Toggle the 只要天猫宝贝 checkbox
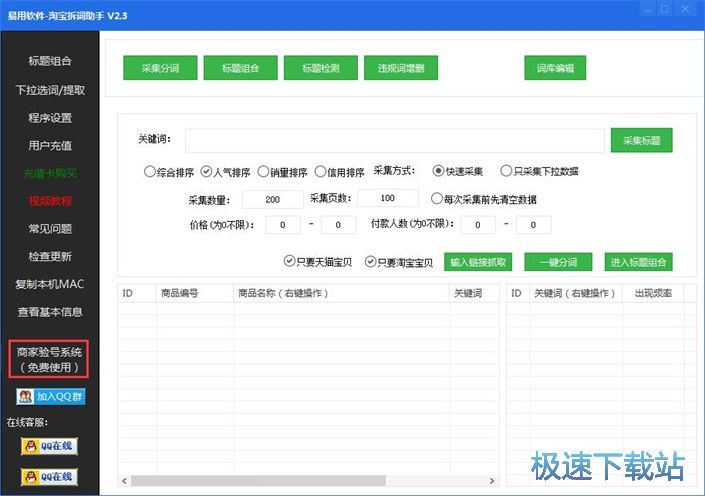 click(289, 261)
